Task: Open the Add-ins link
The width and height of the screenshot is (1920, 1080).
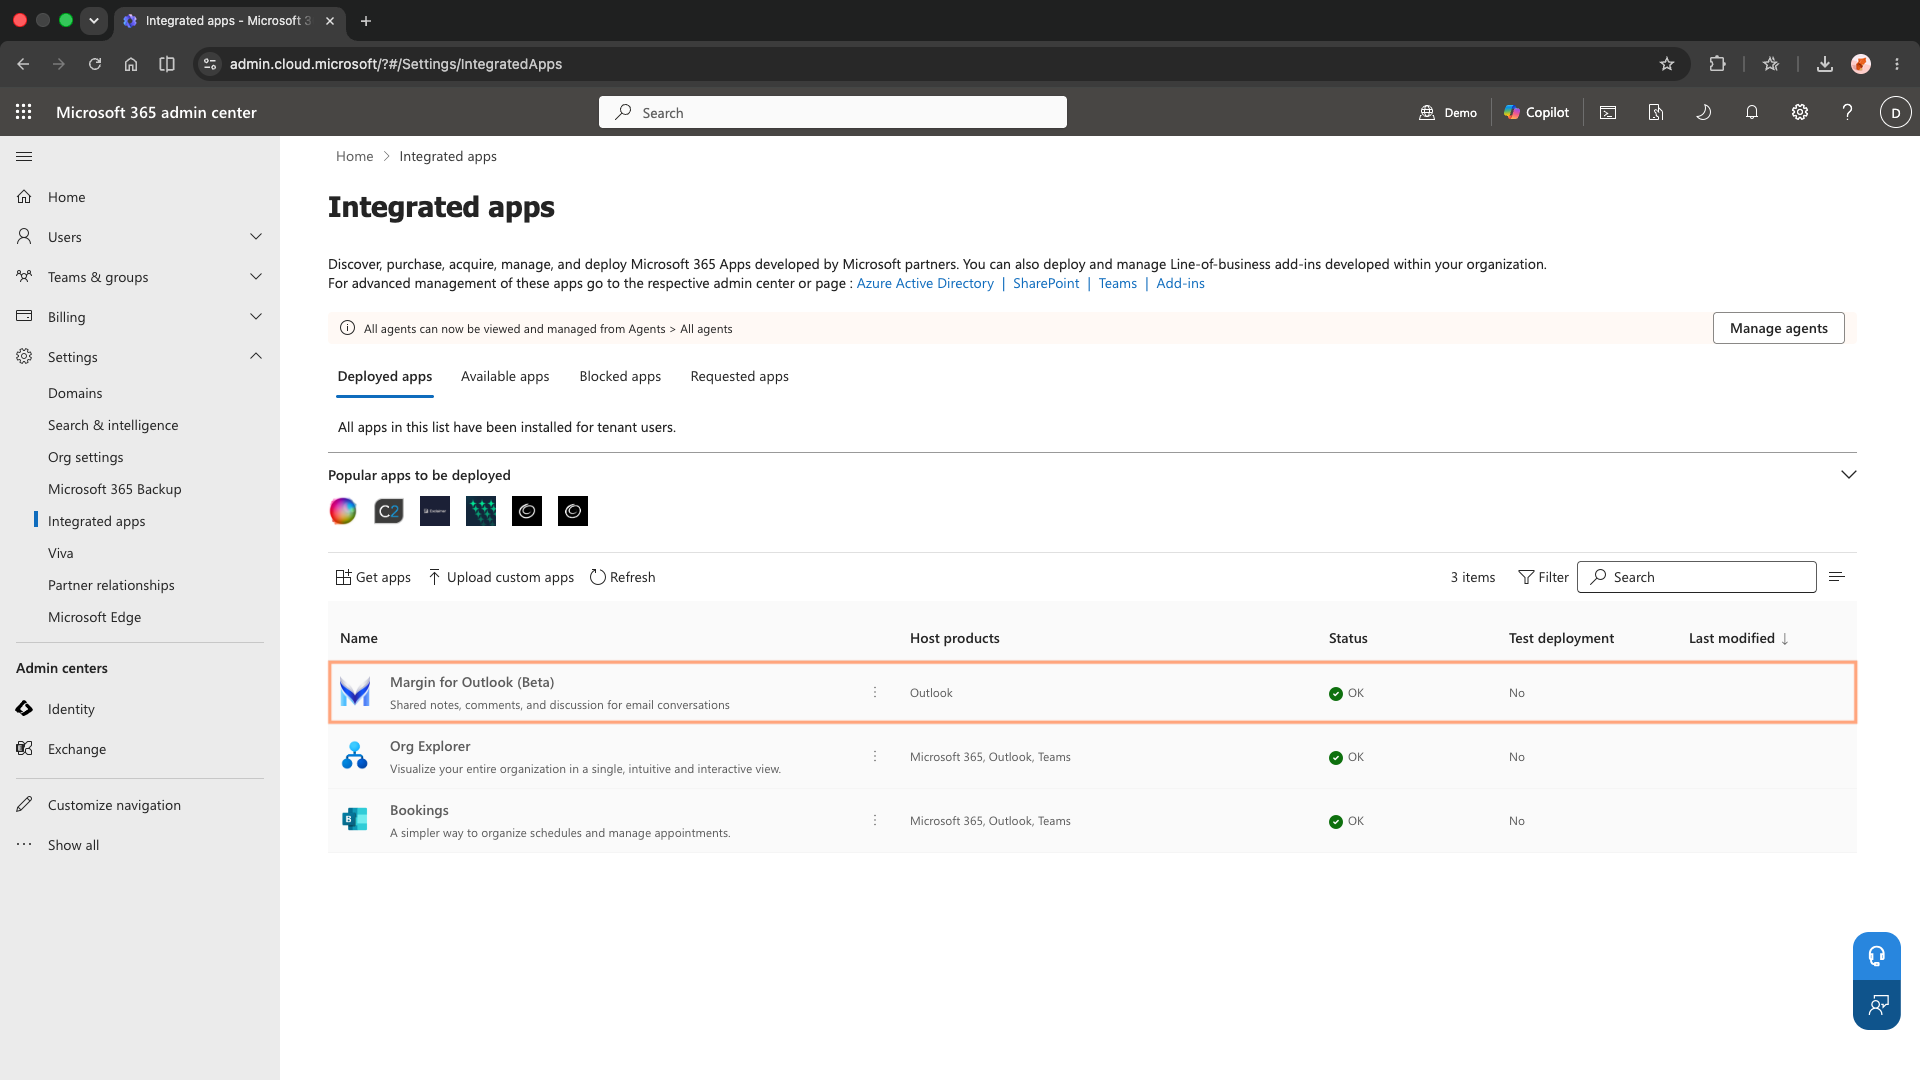Action: [x=1180, y=283]
